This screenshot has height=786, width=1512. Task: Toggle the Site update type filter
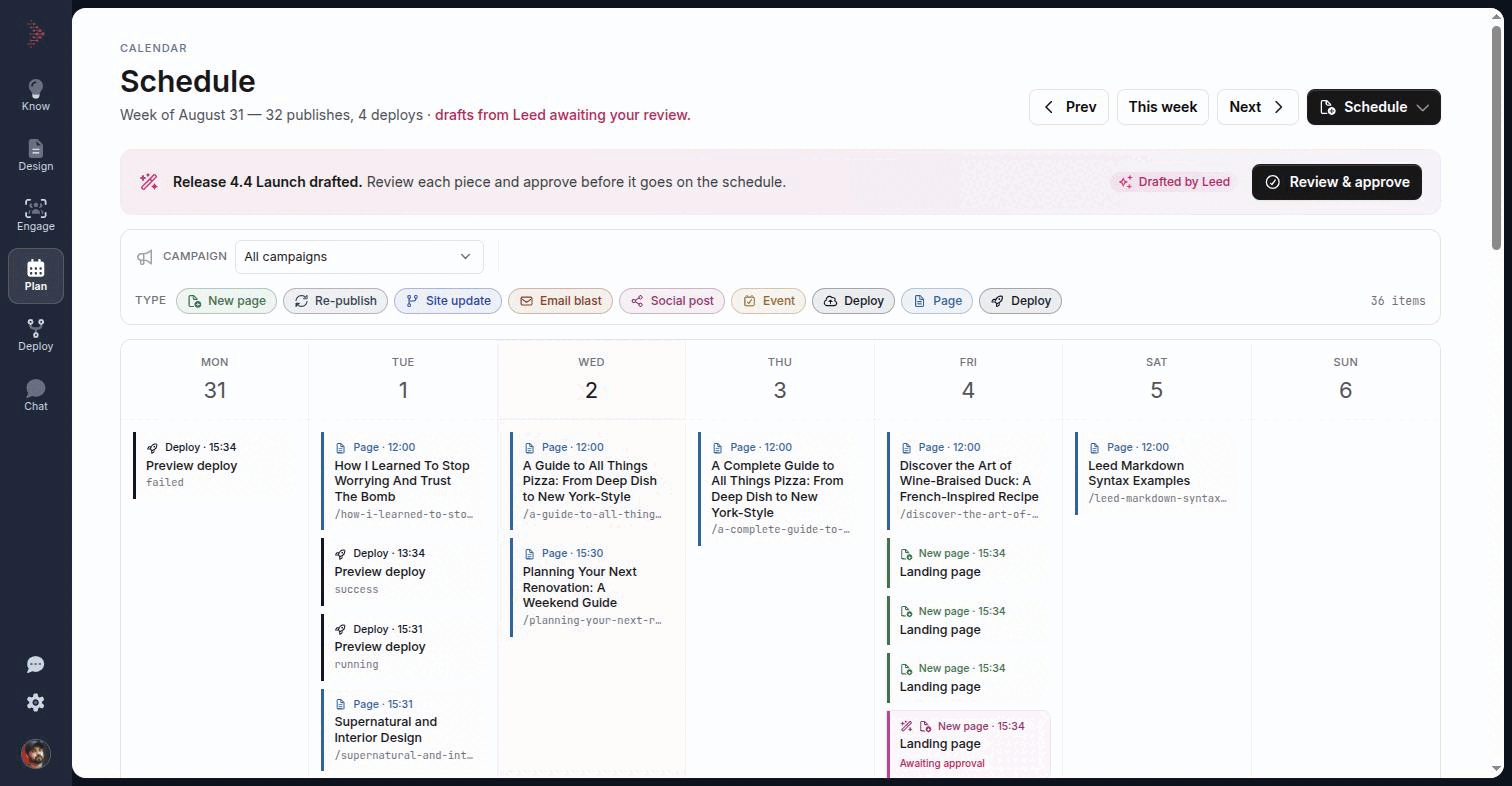pyautogui.click(x=448, y=301)
